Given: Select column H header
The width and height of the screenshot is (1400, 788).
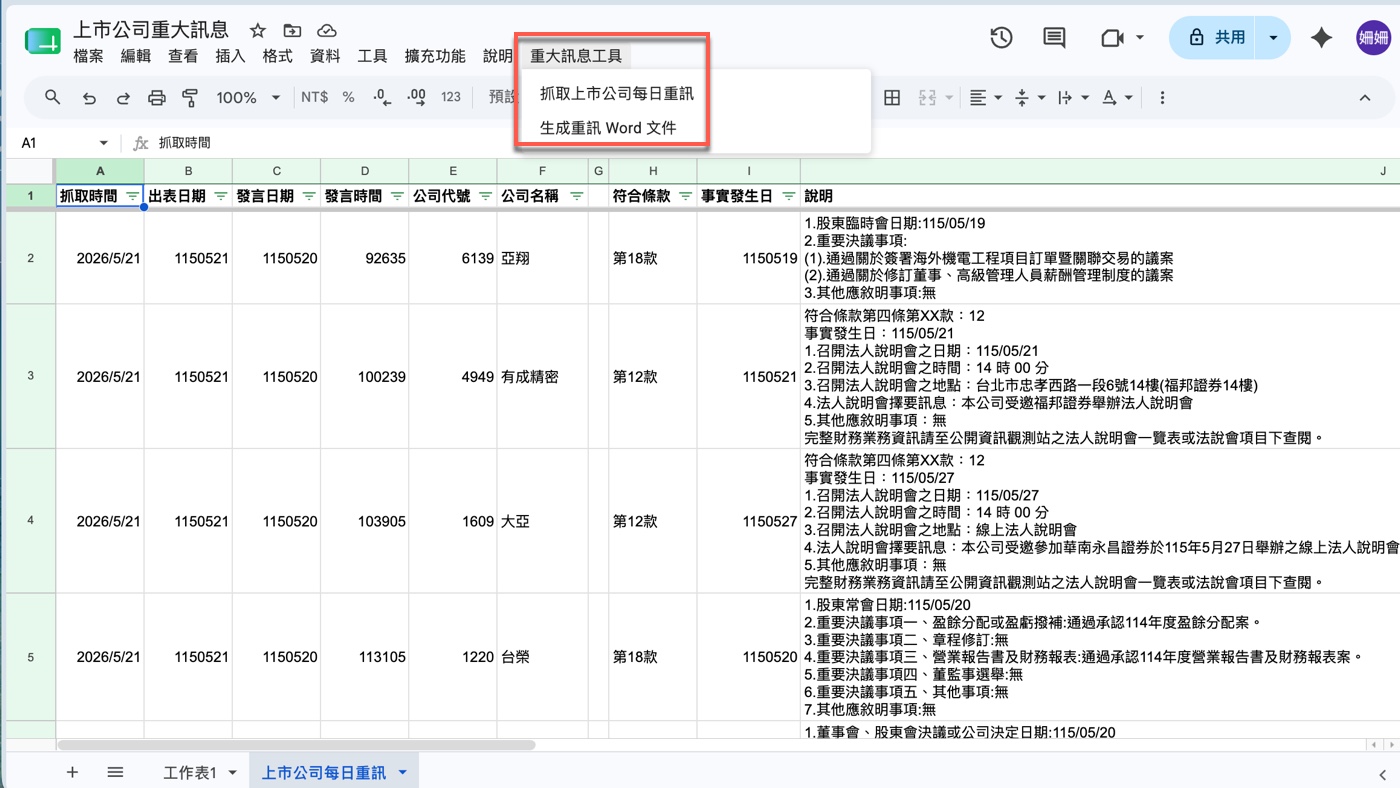Looking at the screenshot, I should click(652, 171).
